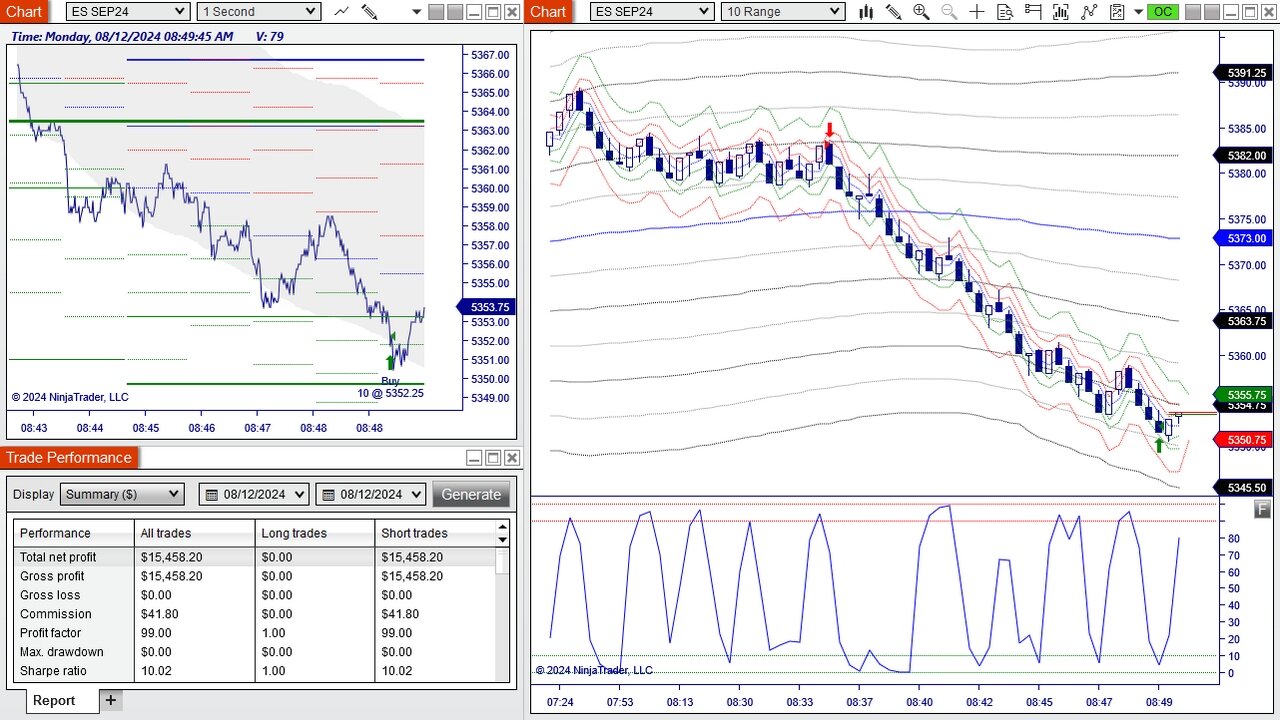Click second link square on right chart
The image size is (1280, 720).
[x=1211, y=12]
